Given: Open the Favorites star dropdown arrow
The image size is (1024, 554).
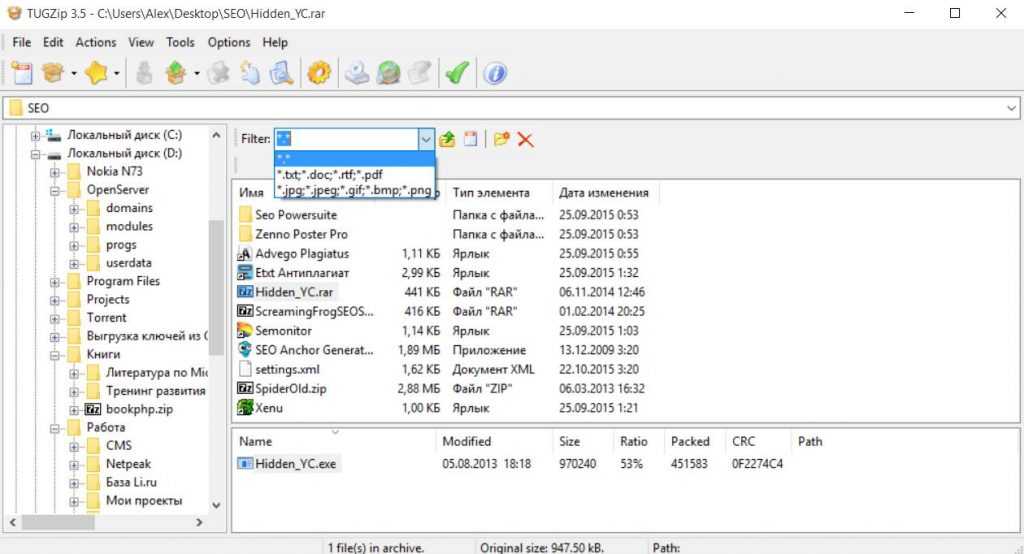Looking at the screenshot, I should tap(117, 73).
